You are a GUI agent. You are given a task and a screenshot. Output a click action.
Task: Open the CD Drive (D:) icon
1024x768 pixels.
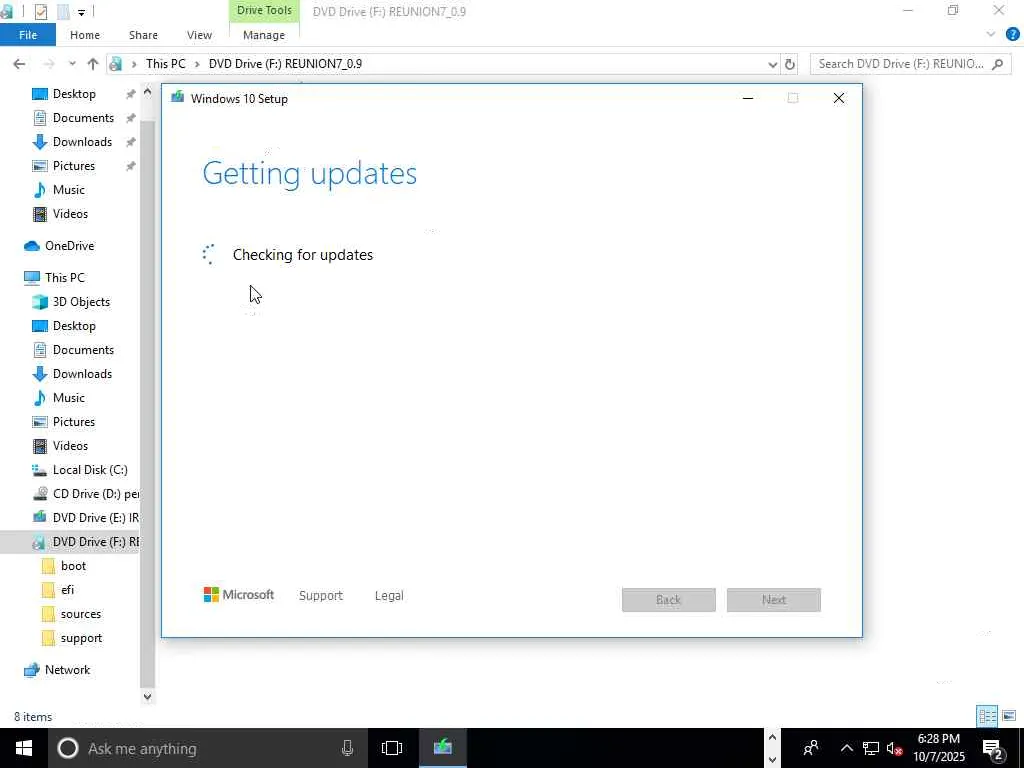click(x=40, y=494)
